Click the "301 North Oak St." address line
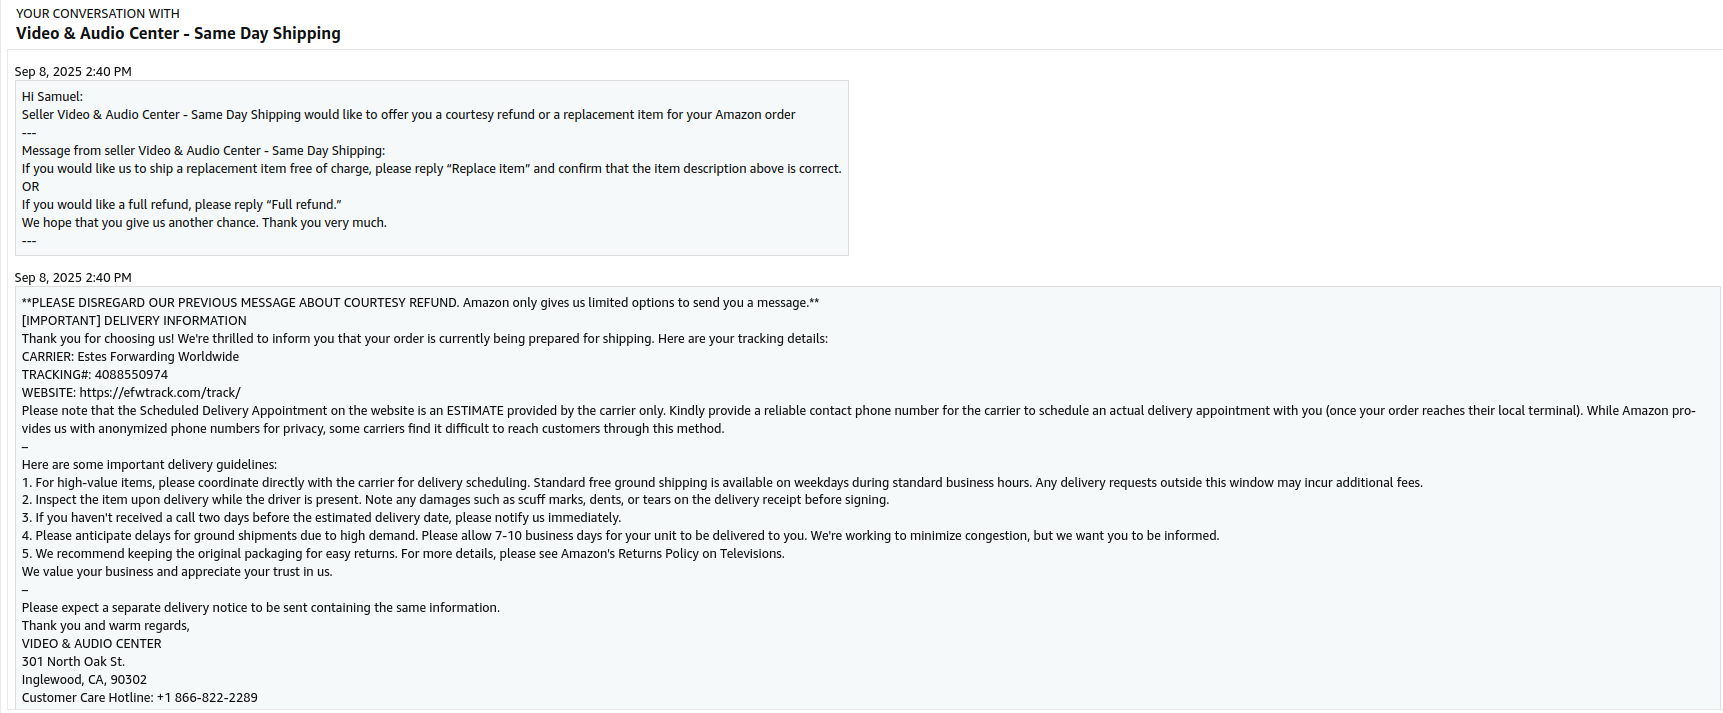This screenshot has height=713, width=1723. coord(73,662)
